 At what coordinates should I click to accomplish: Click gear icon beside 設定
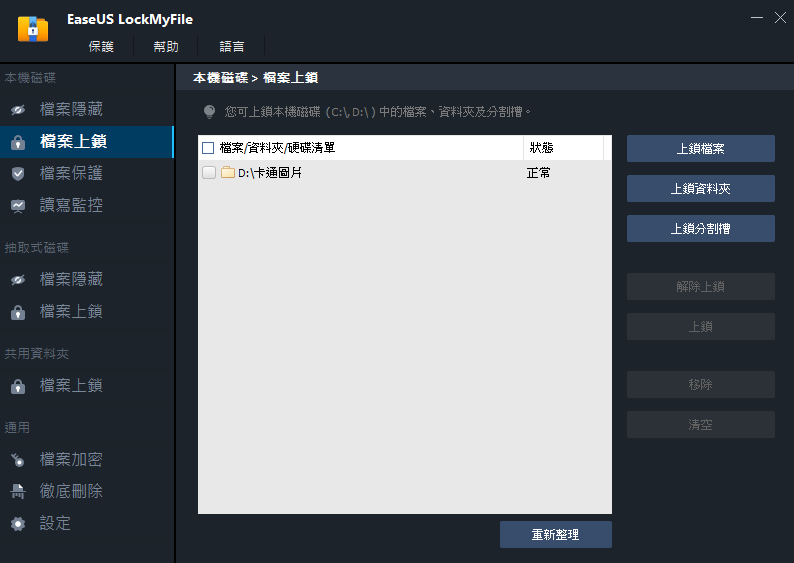coord(18,524)
